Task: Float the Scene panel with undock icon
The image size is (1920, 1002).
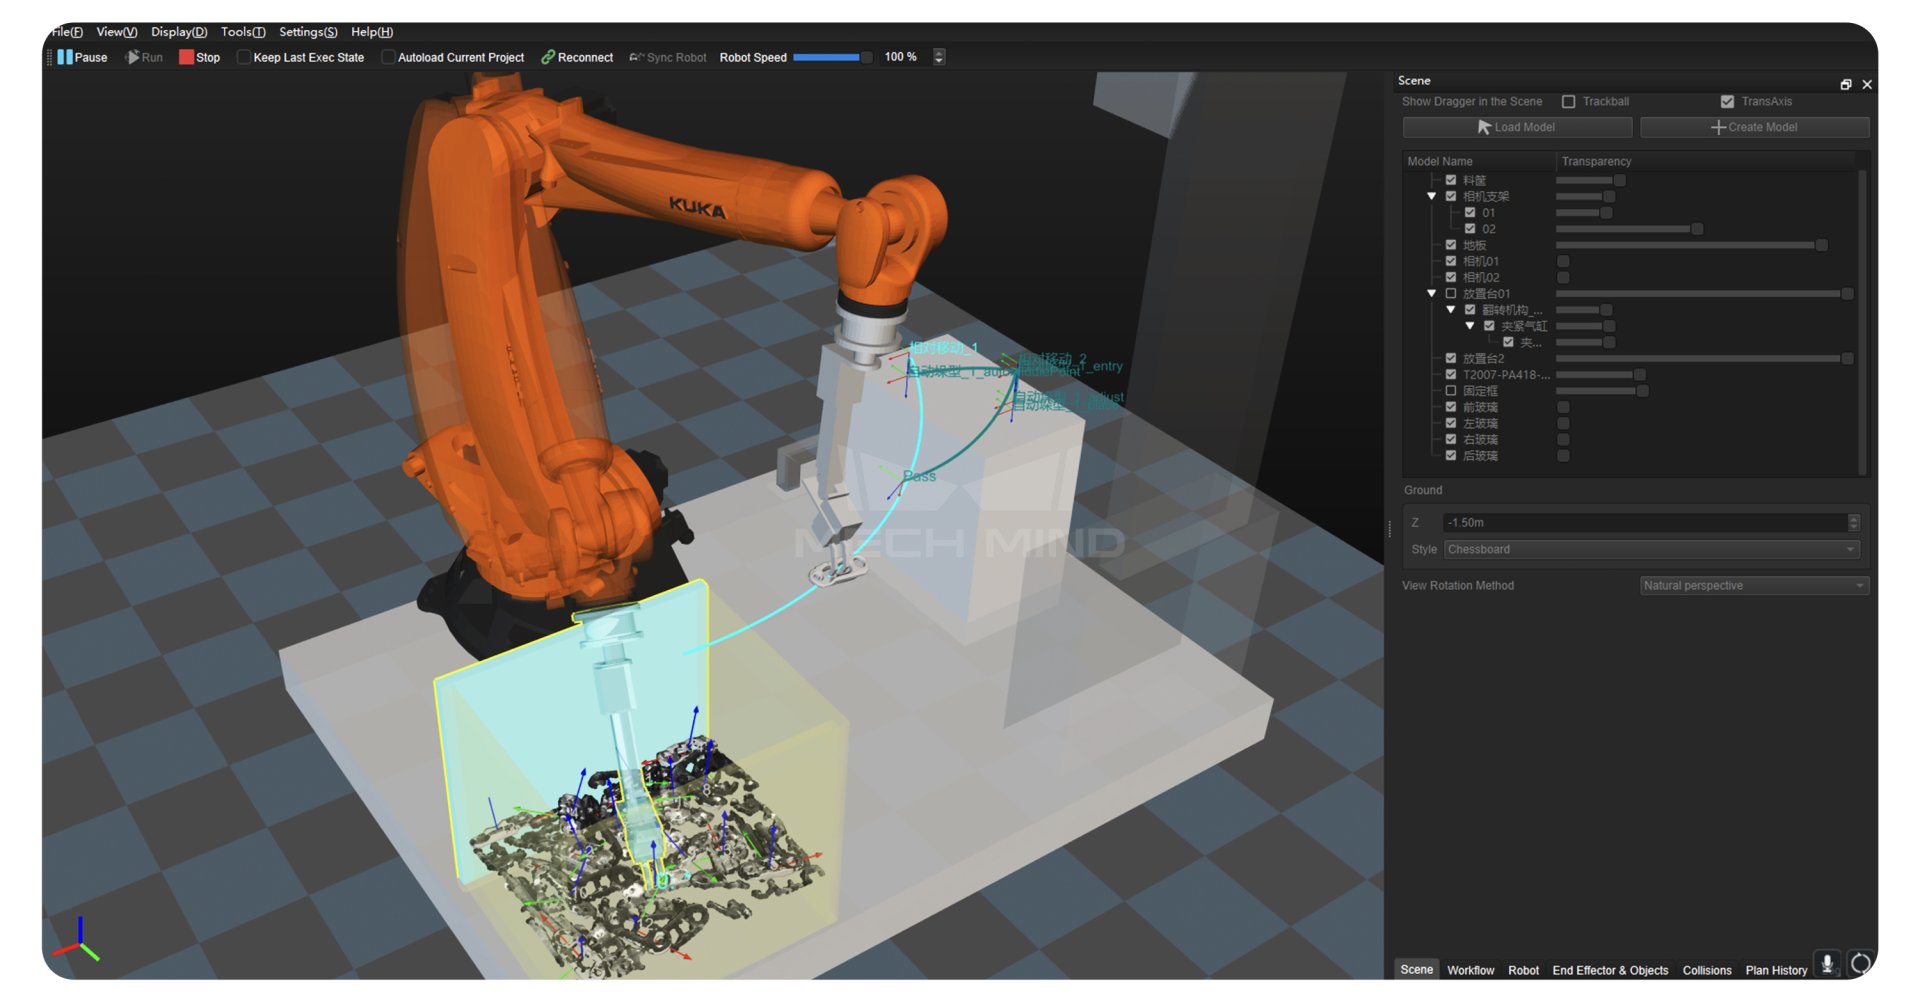Action: 1846,84
